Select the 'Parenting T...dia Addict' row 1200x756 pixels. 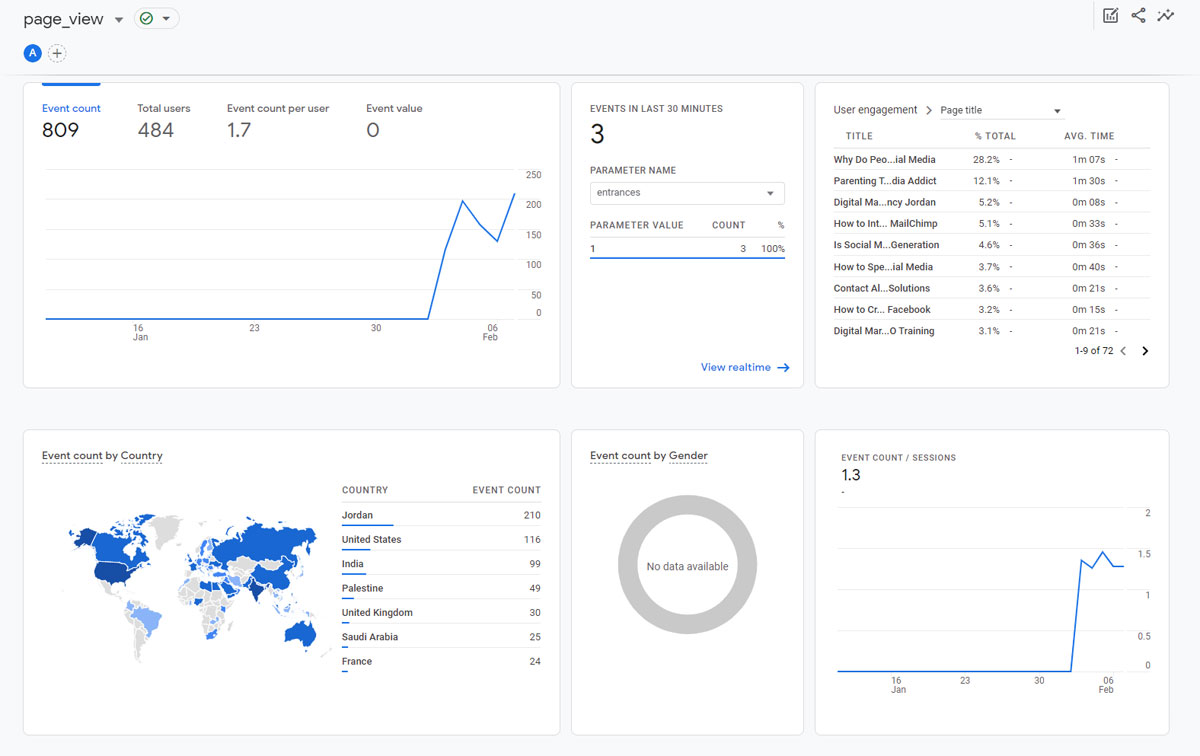(x=991, y=181)
